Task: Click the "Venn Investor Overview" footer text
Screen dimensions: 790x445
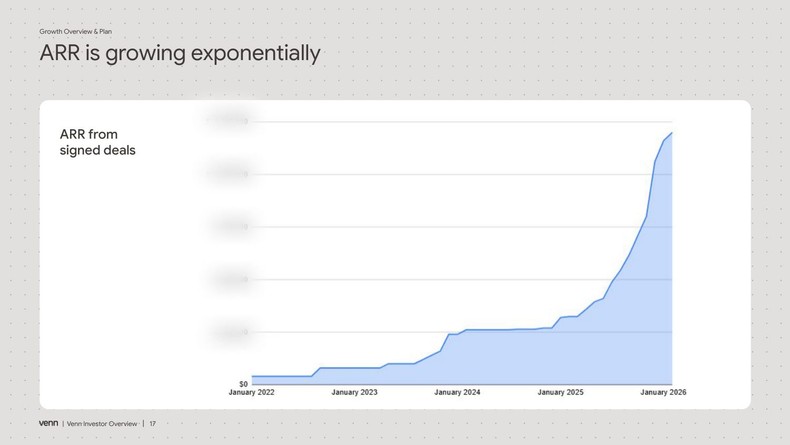Action: point(102,424)
